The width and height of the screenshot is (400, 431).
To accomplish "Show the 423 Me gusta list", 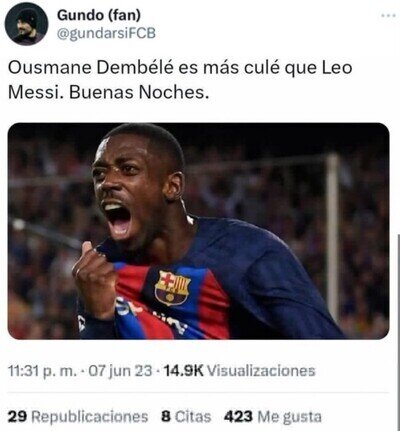I will pos(273,417).
